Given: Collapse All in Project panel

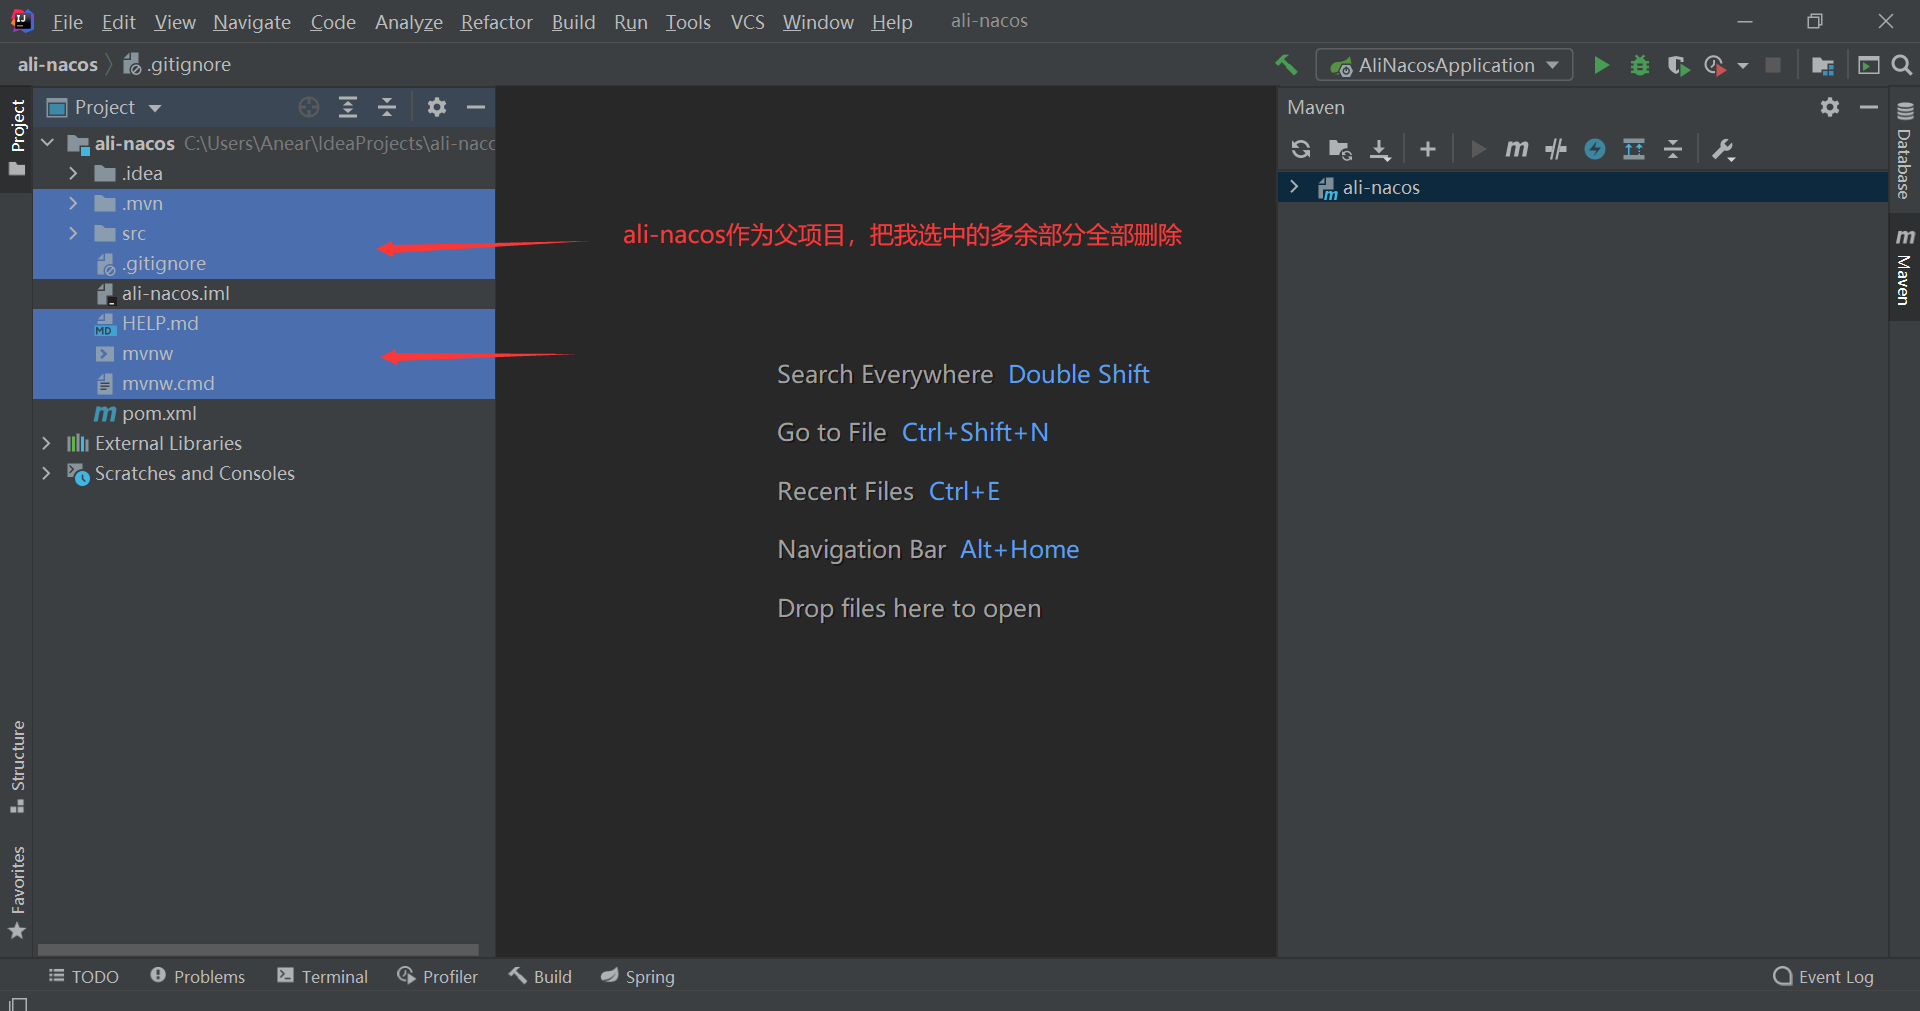Looking at the screenshot, I should pyautogui.click(x=387, y=107).
